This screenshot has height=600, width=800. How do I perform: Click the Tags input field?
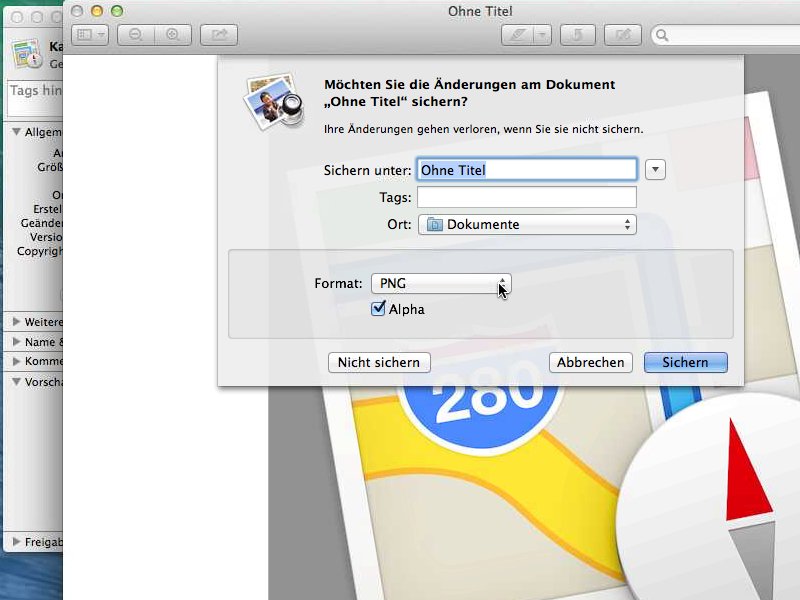(x=527, y=197)
